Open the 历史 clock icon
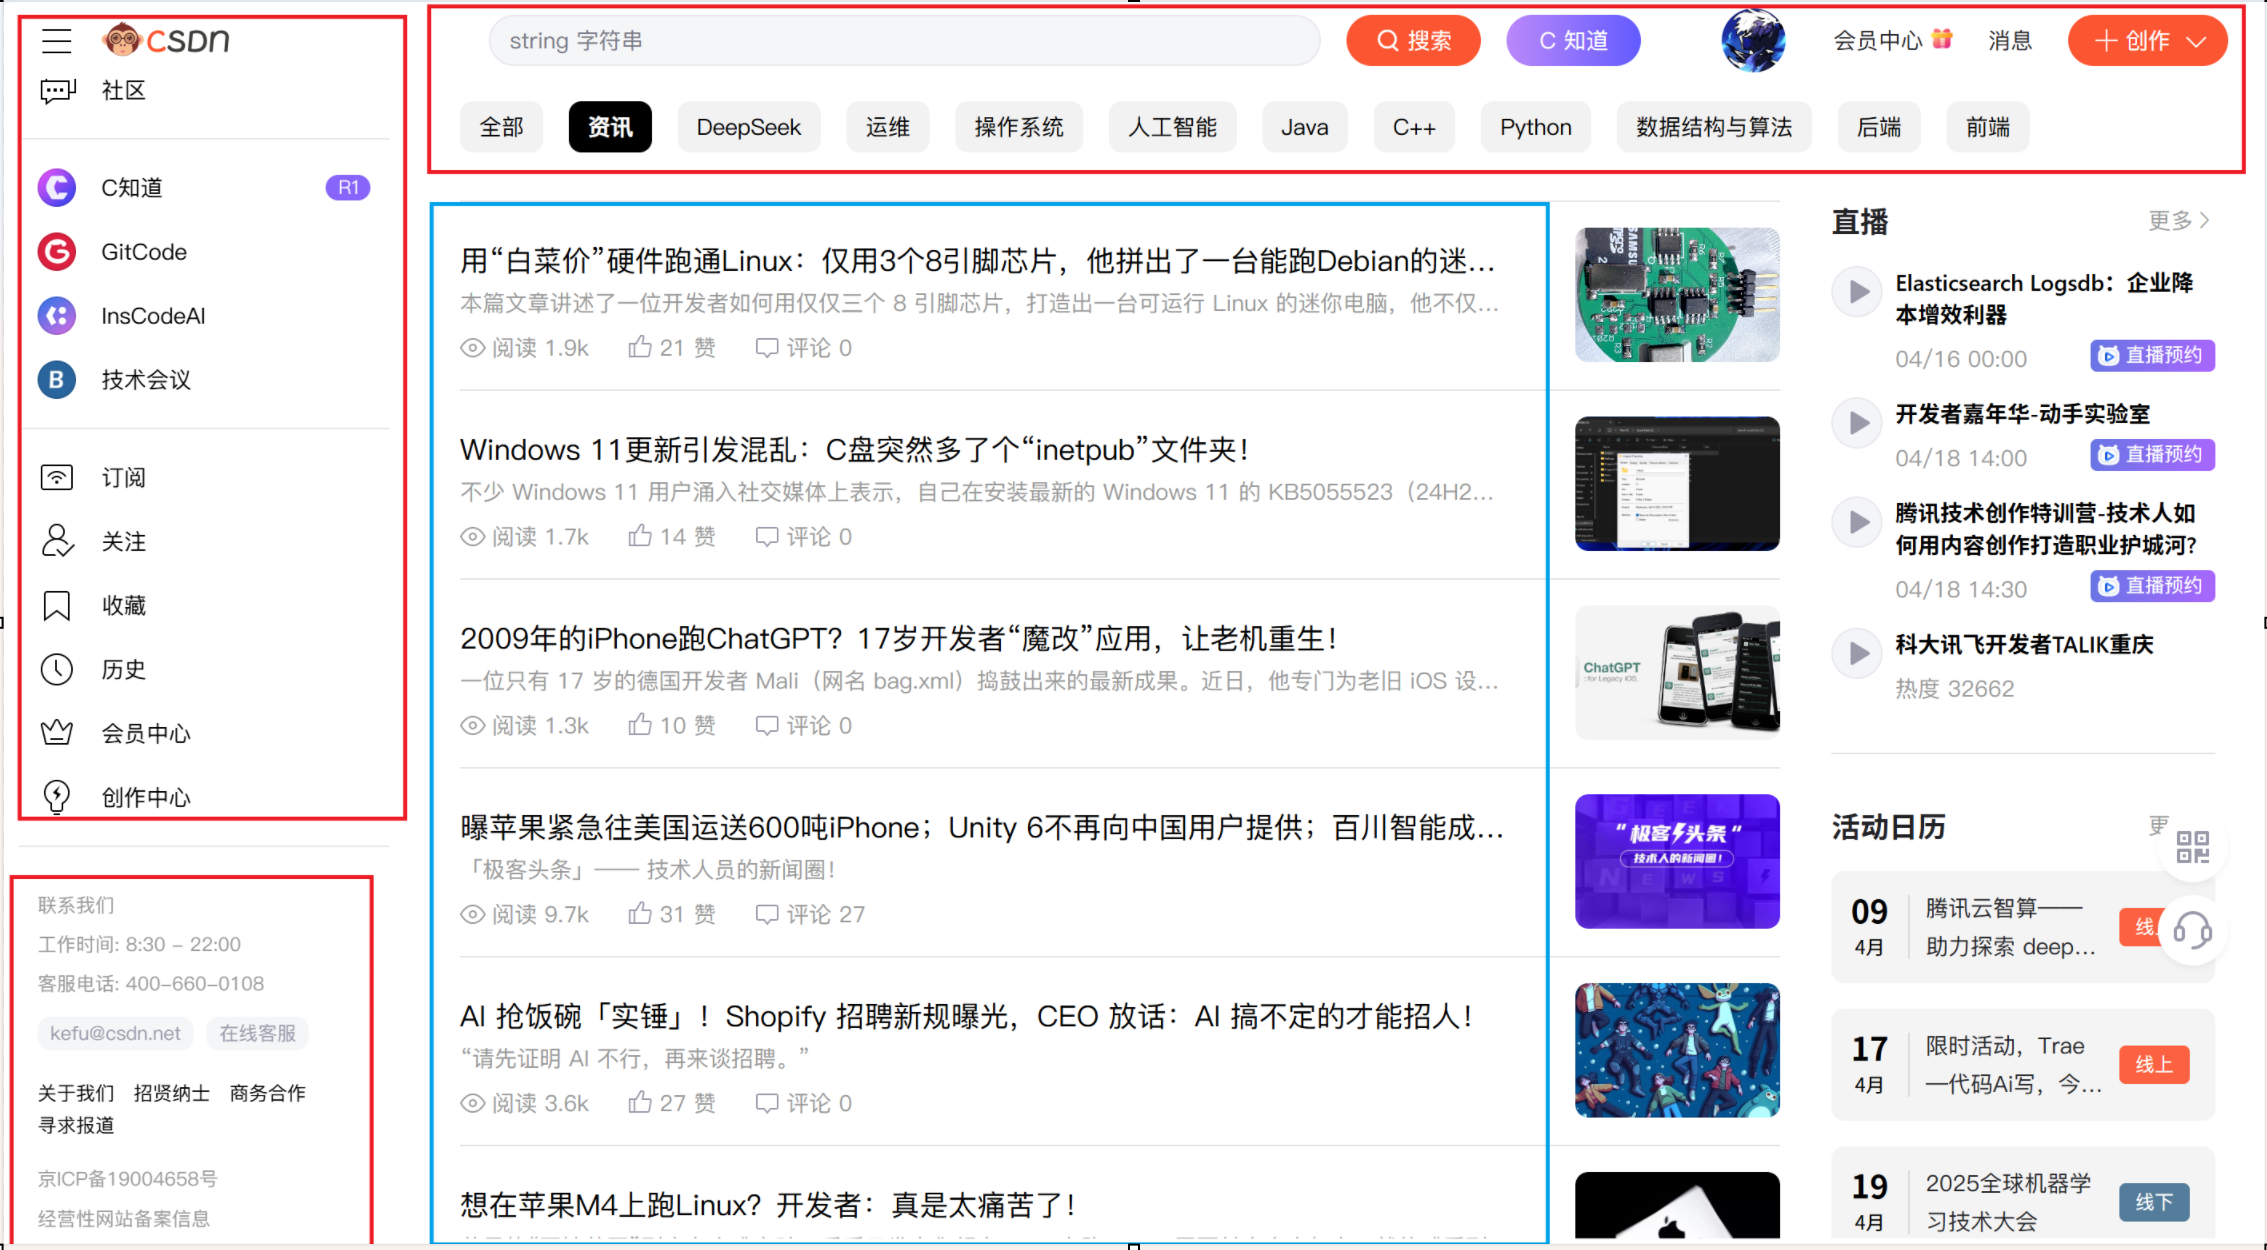2267x1250 pixels. click(x=57, y=670)
